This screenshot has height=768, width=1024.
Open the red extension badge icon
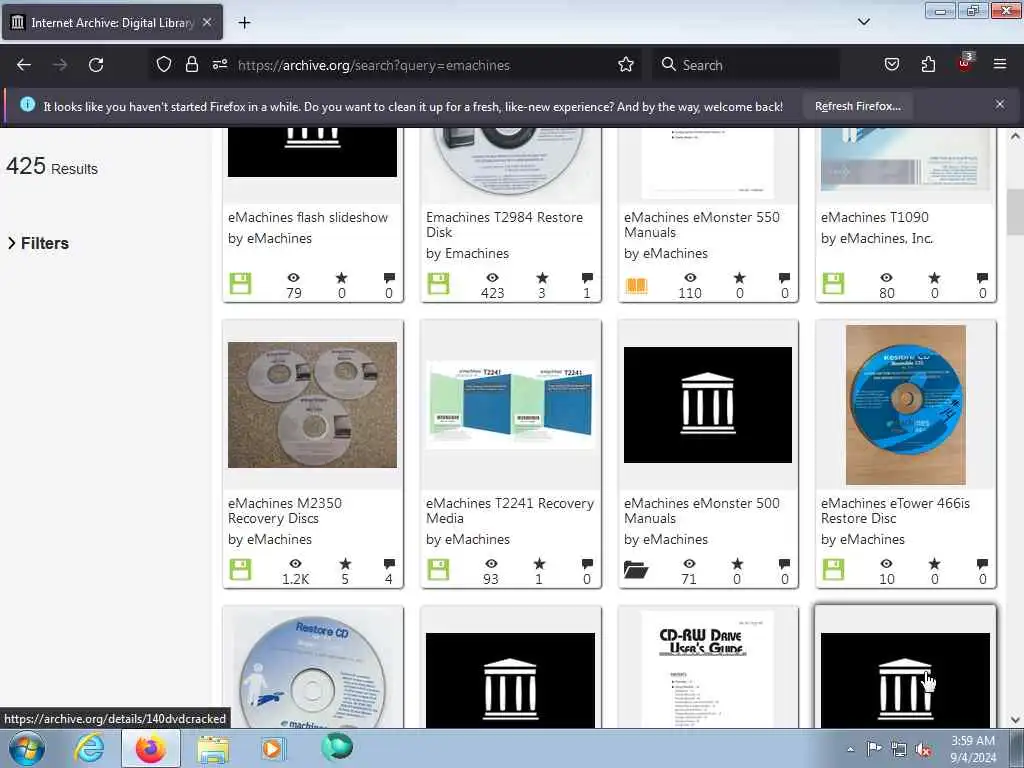[965, 63]
